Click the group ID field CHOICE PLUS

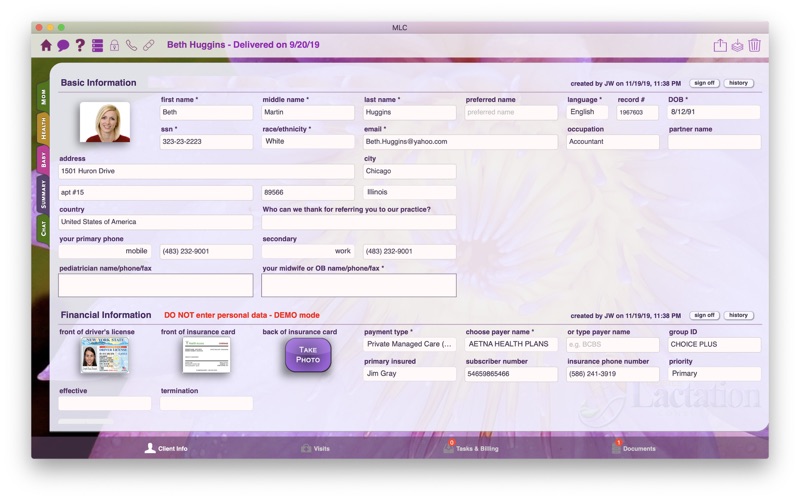(714, 344)
